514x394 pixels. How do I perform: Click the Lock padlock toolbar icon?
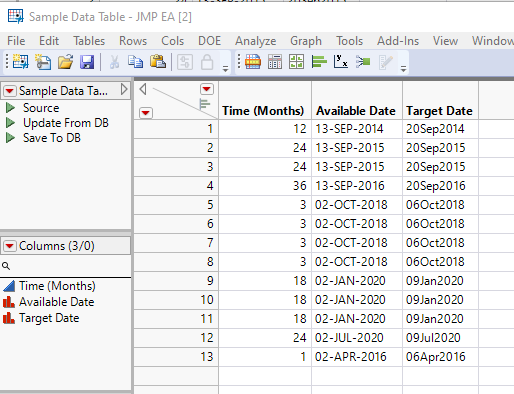[x=207, y=62]
